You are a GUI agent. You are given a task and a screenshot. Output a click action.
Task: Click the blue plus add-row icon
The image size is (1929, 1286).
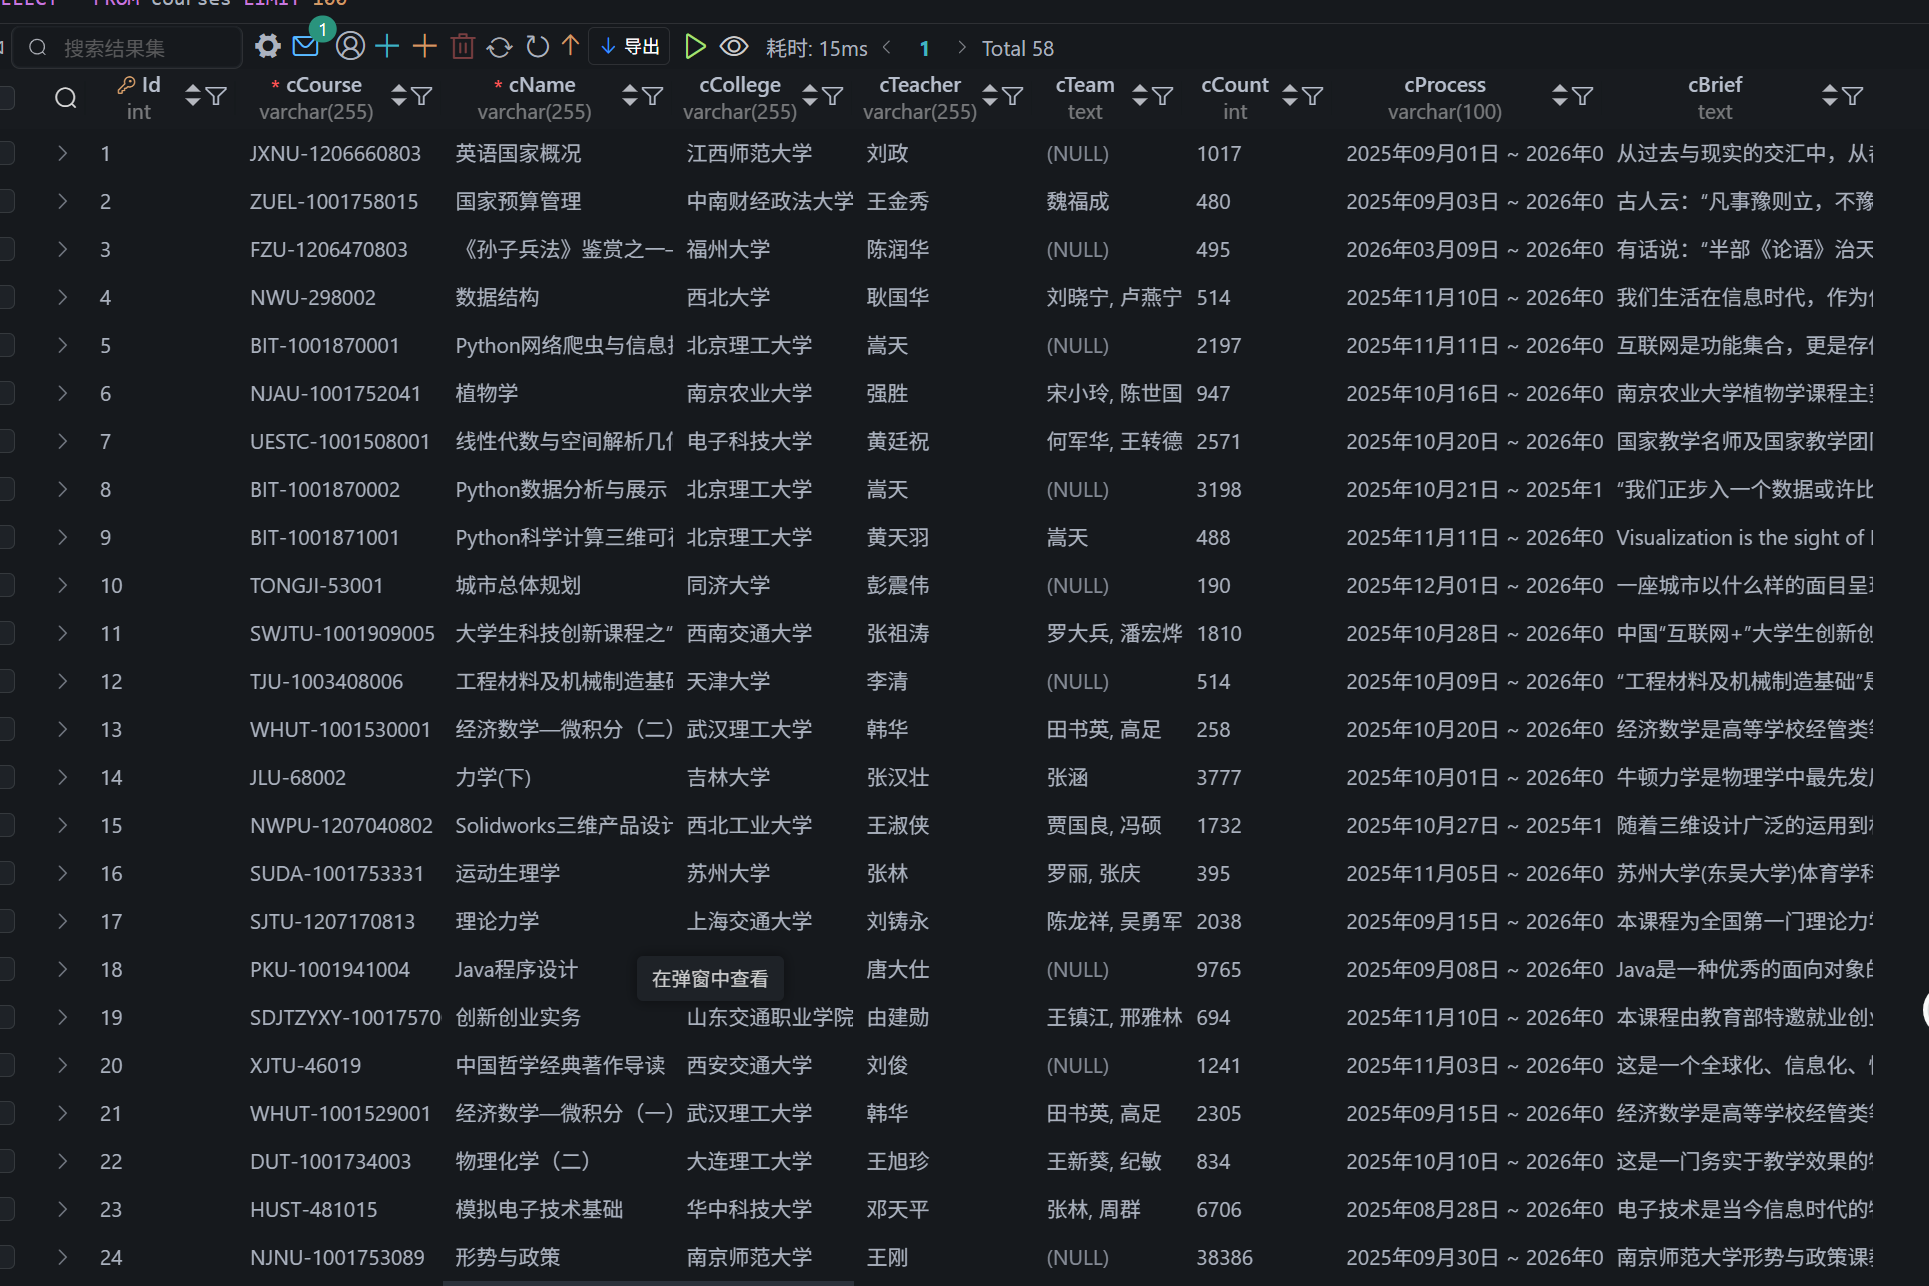pyautogui.click(x=387, y=46)
